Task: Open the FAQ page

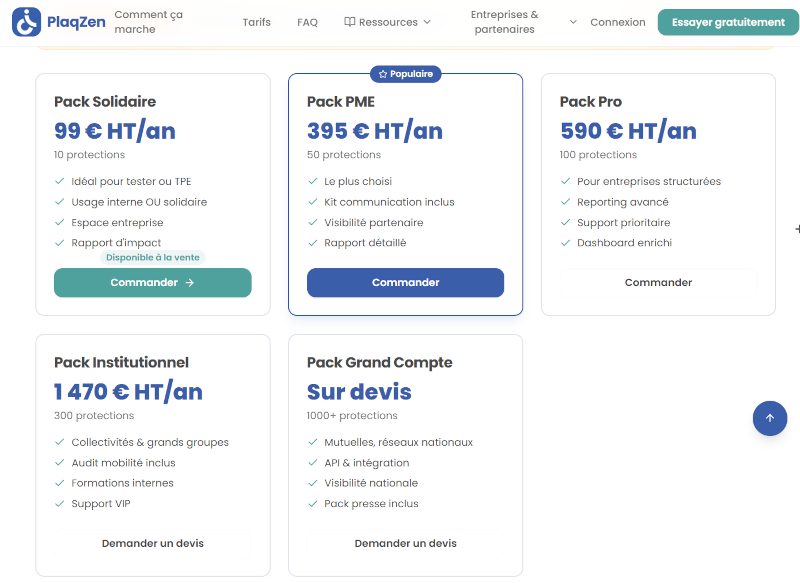Action: 307,21
